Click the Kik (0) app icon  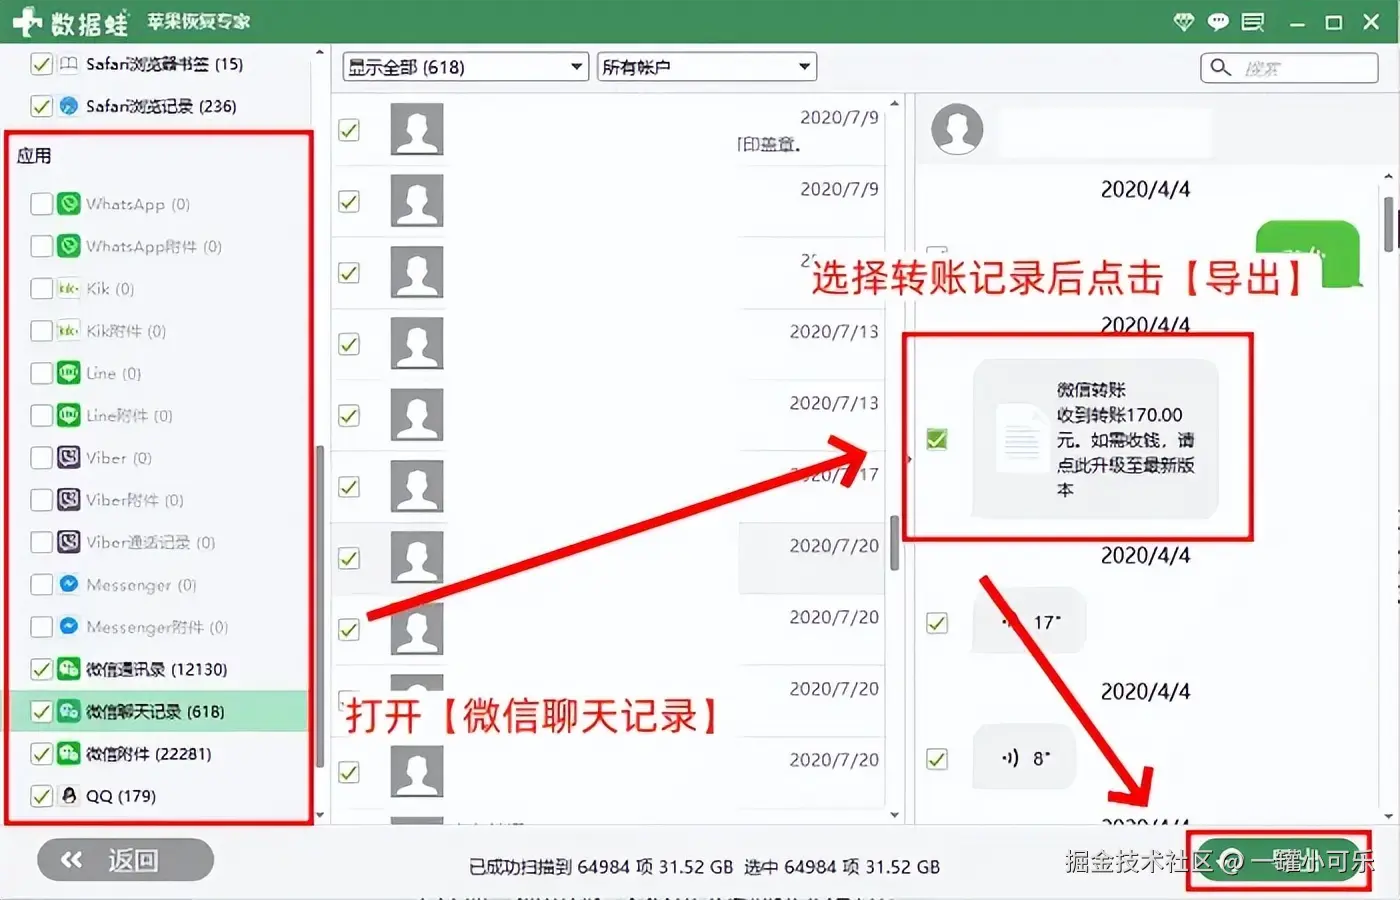(68, 289)
